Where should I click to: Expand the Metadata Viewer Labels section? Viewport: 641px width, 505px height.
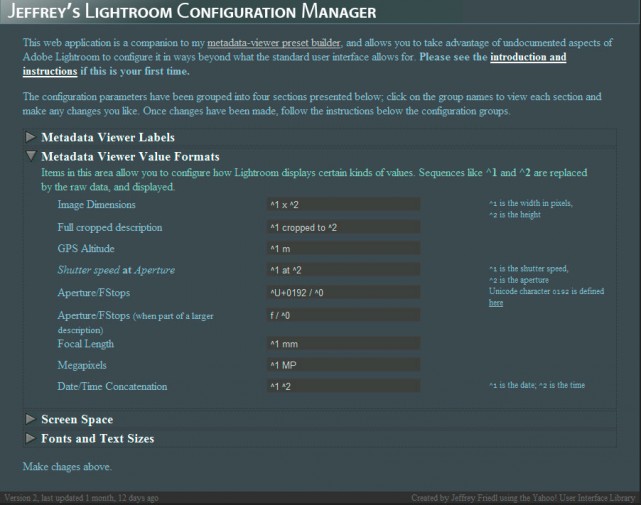[31, 137]
